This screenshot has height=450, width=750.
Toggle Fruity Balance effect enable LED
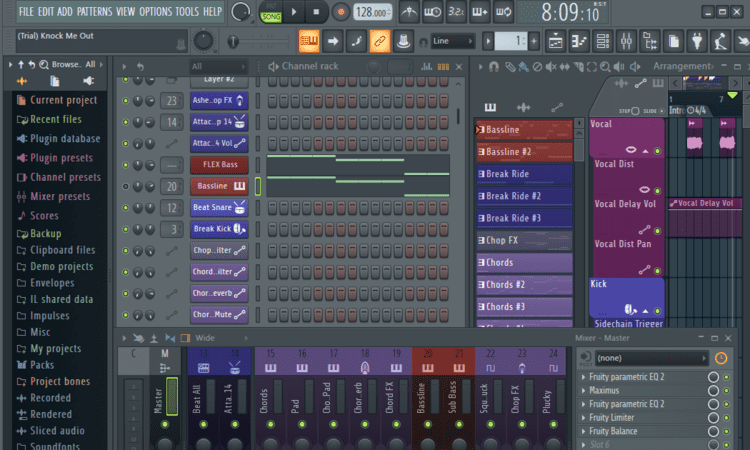pos(726,431)
